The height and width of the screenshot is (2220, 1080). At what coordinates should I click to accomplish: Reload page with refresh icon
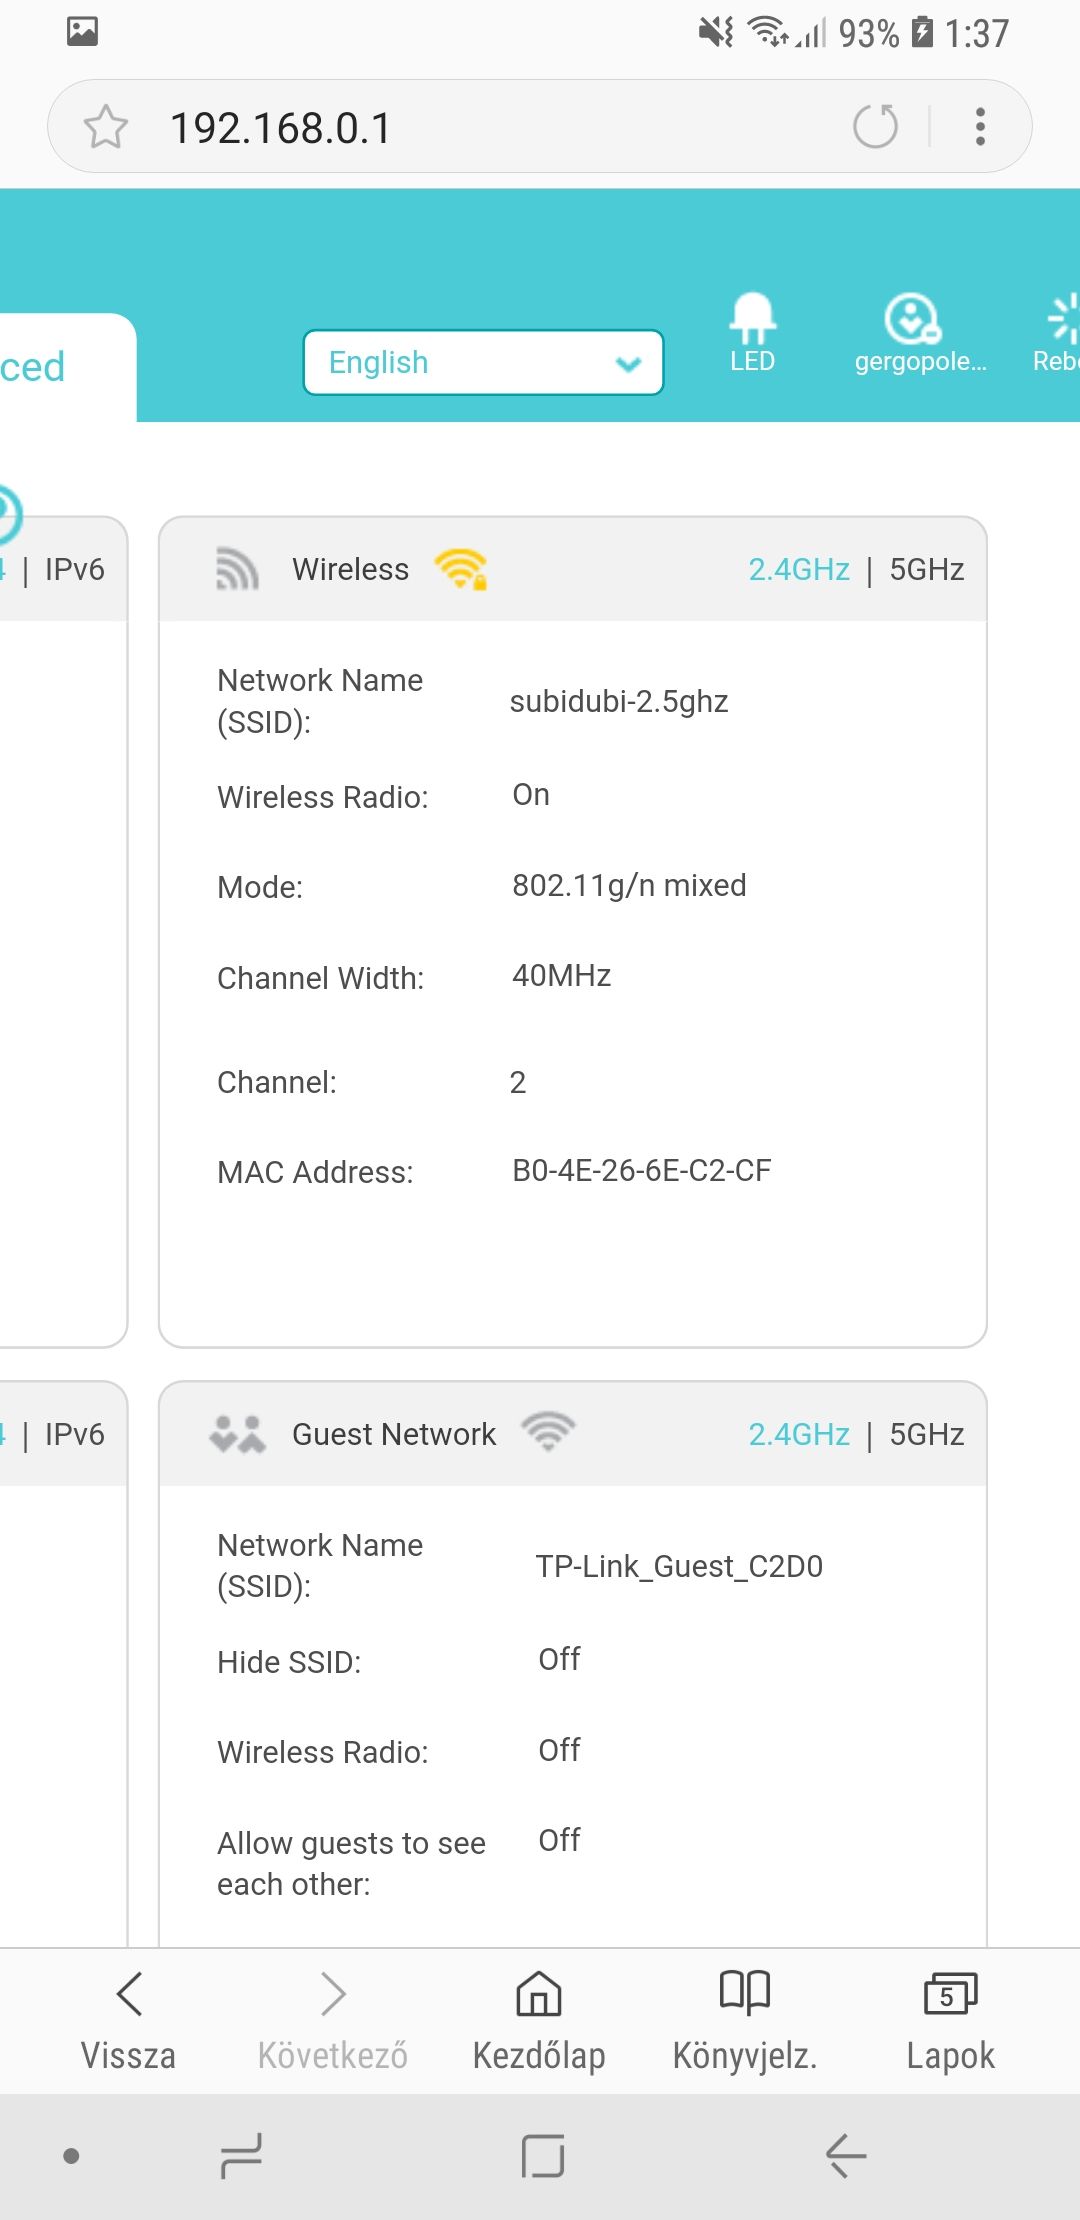tap(875, 127)
